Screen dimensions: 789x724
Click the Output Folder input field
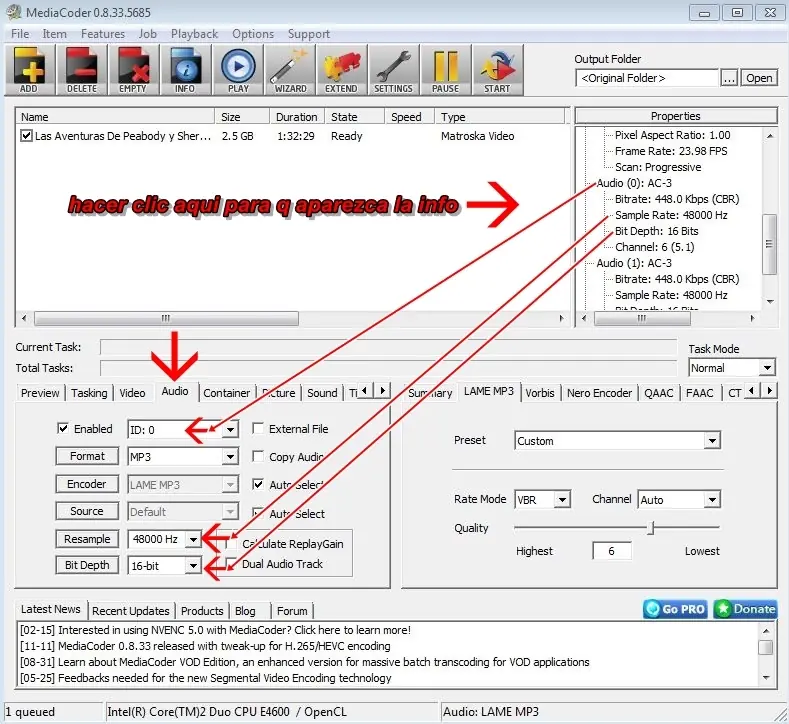(x=647, y=78)
